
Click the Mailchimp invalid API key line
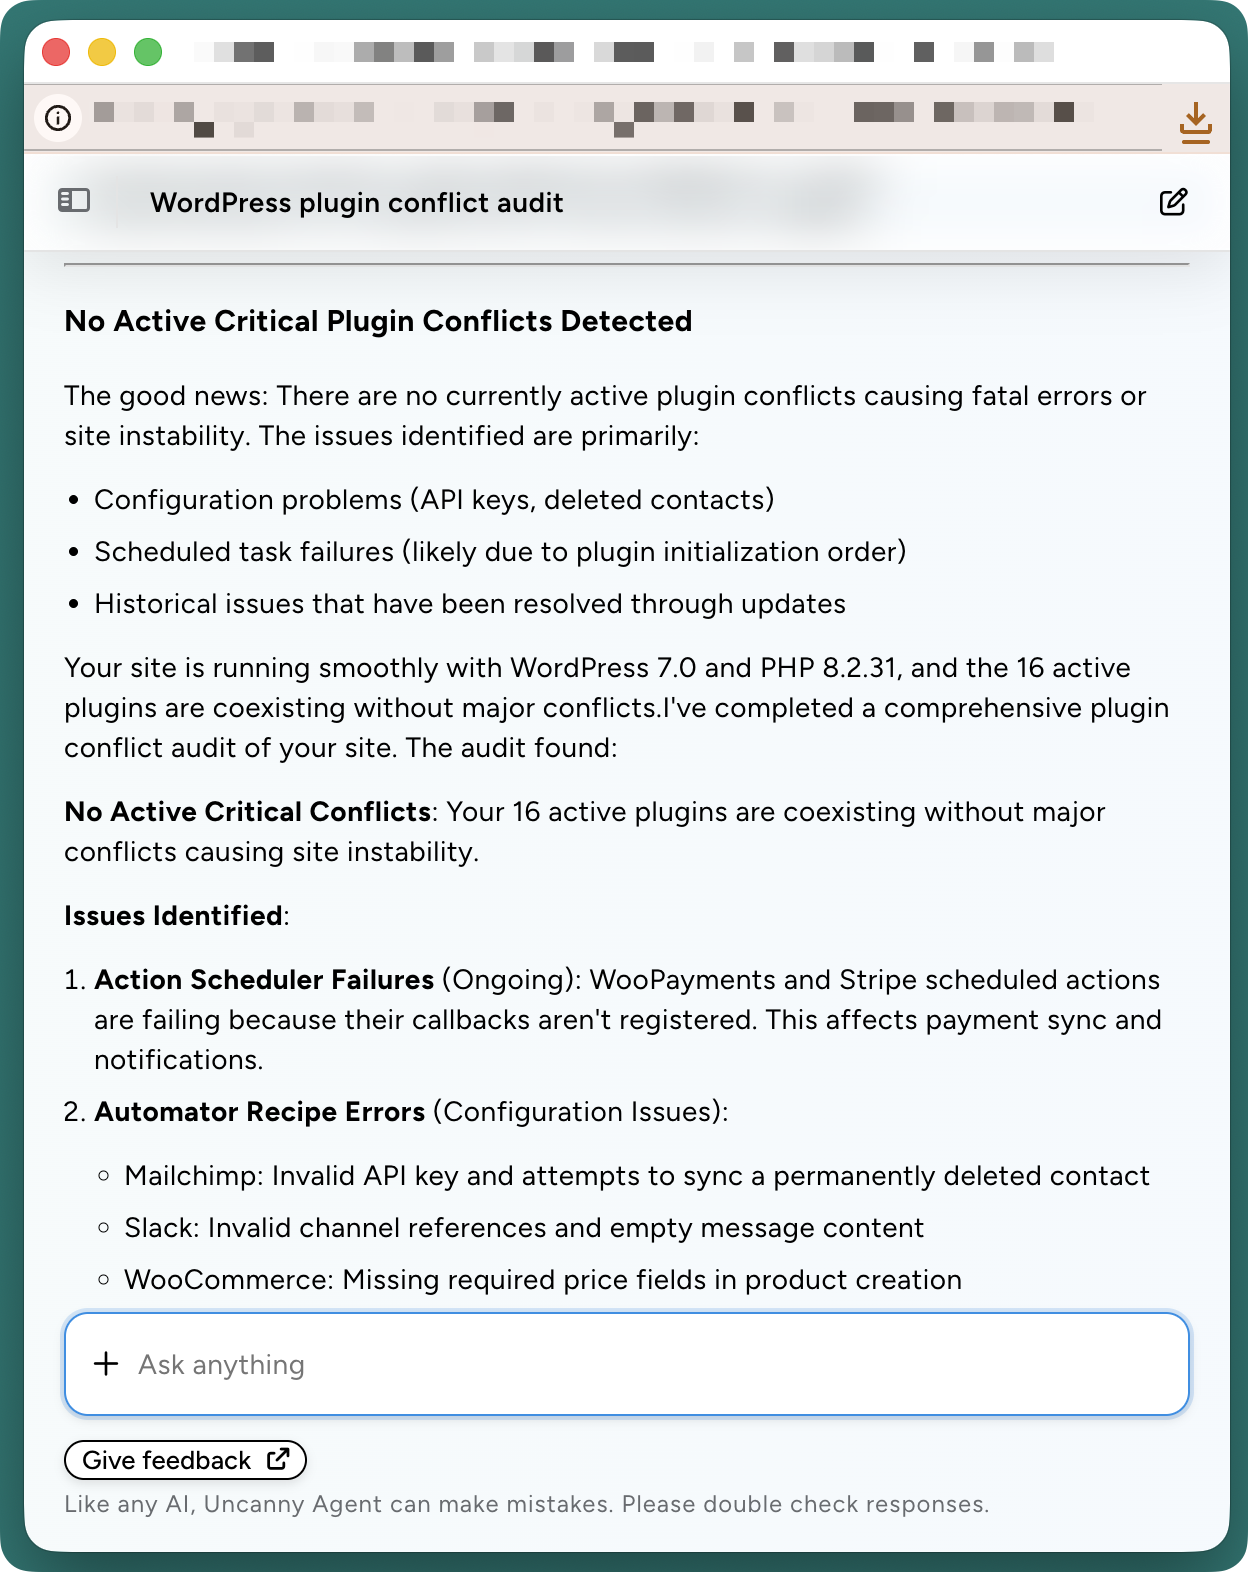637,1176
